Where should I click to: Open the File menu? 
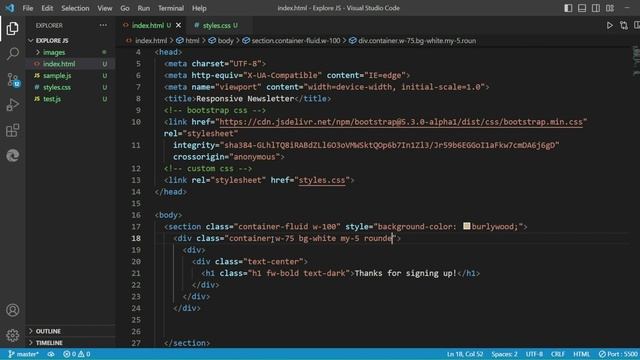(x=28, y=8)
